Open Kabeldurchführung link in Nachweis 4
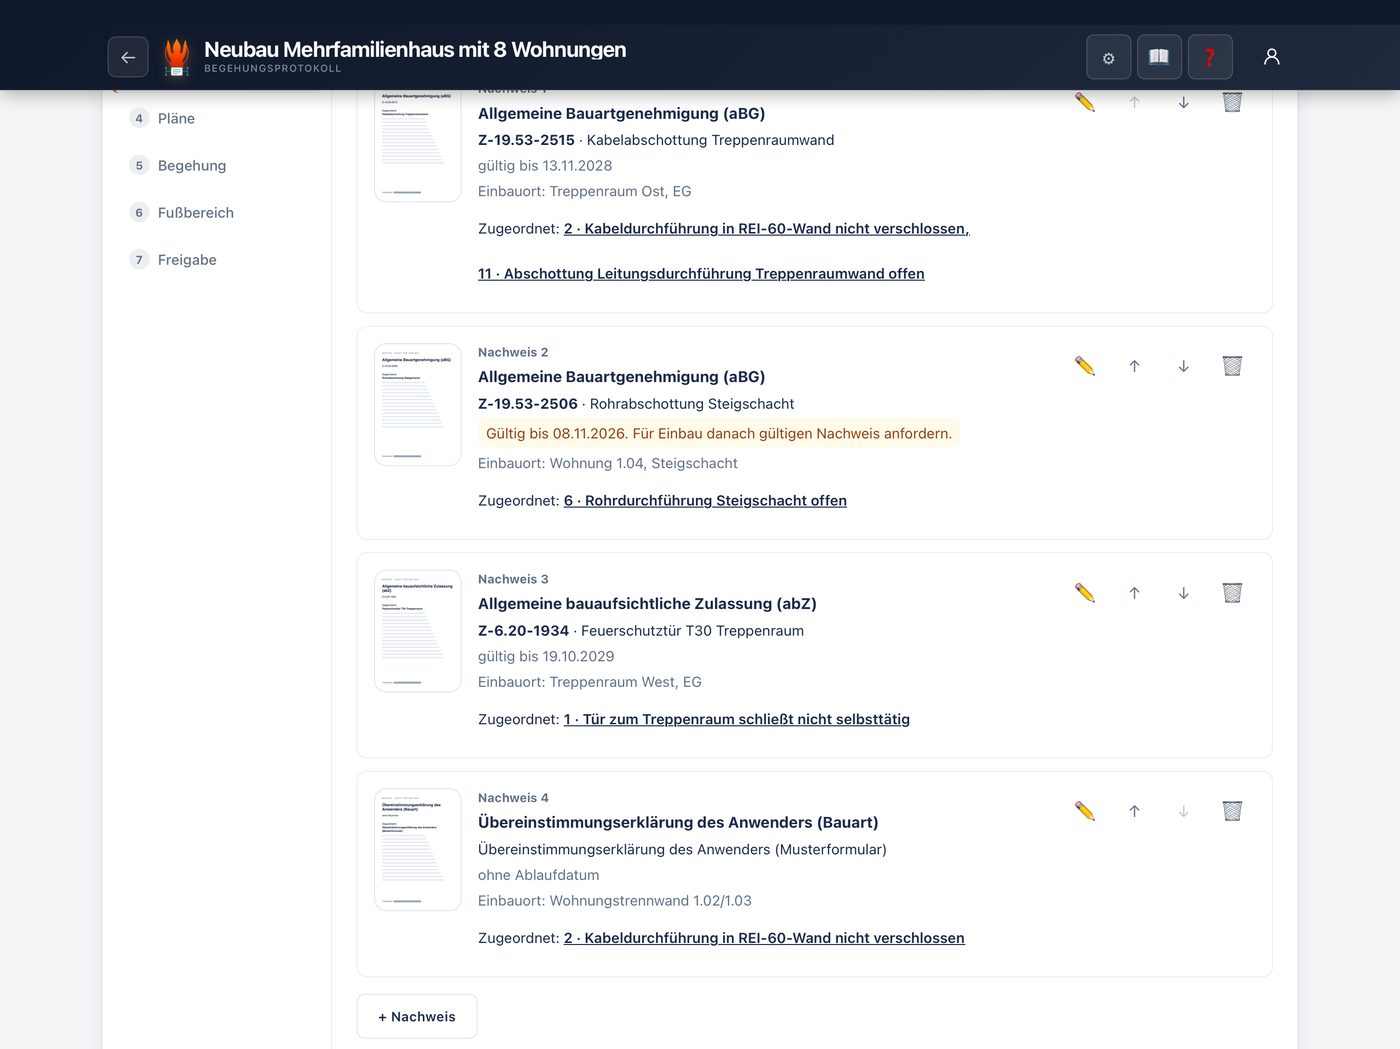 (x=764, y=938)
